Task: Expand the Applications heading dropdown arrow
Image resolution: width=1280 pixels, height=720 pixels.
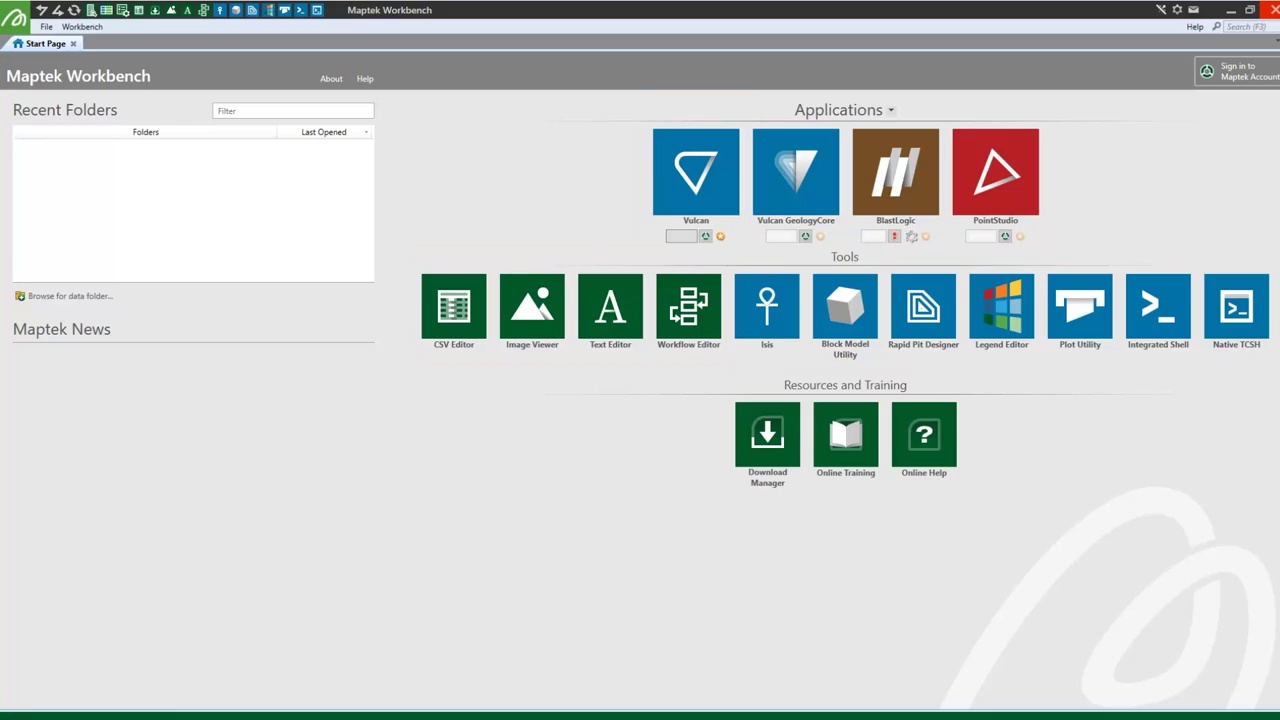Action: click(891, 111)
